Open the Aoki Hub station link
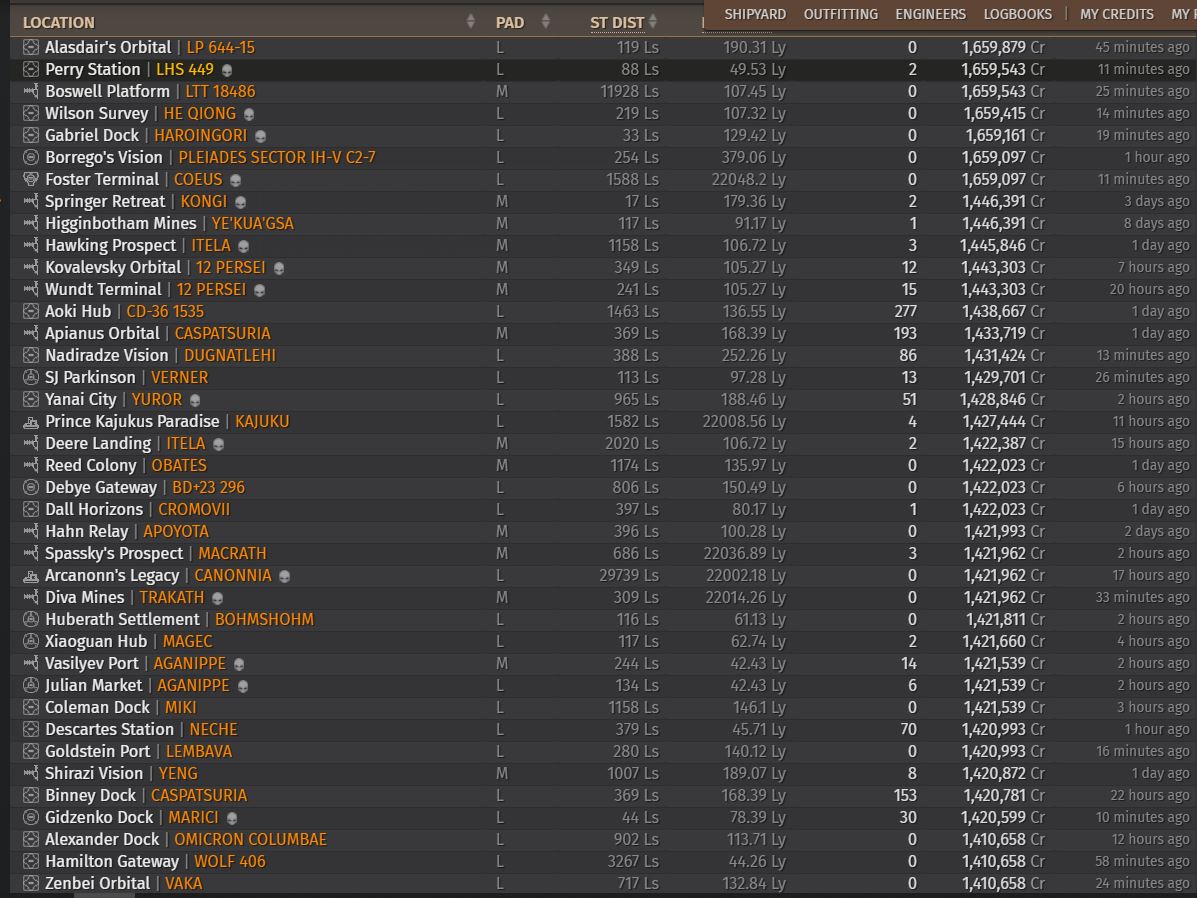Screen dimensions: 1197x898 click(x=78, y=312)
